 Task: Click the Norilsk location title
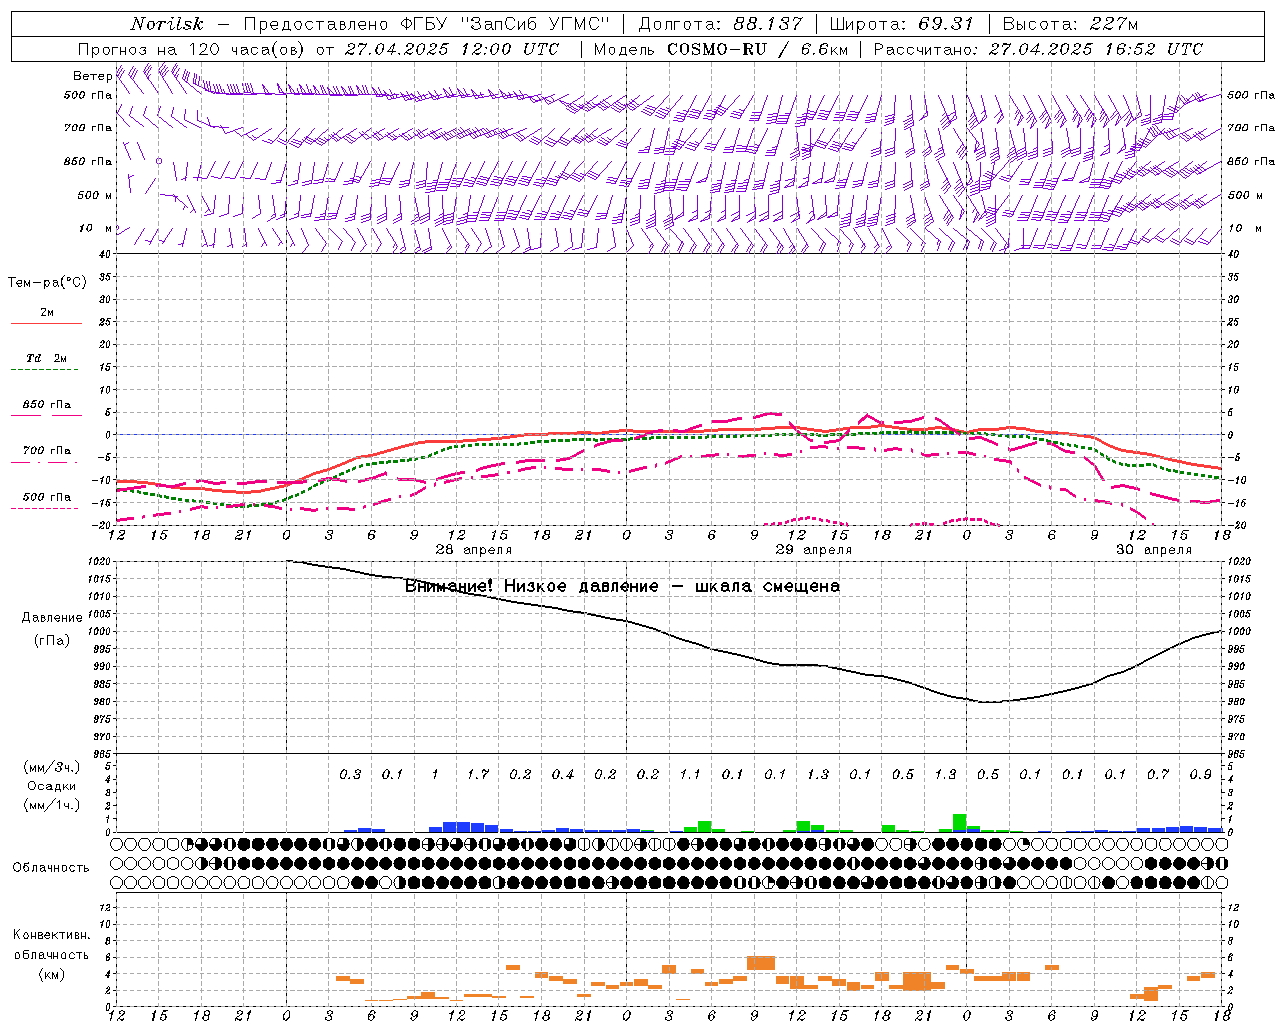click(167, 24)
